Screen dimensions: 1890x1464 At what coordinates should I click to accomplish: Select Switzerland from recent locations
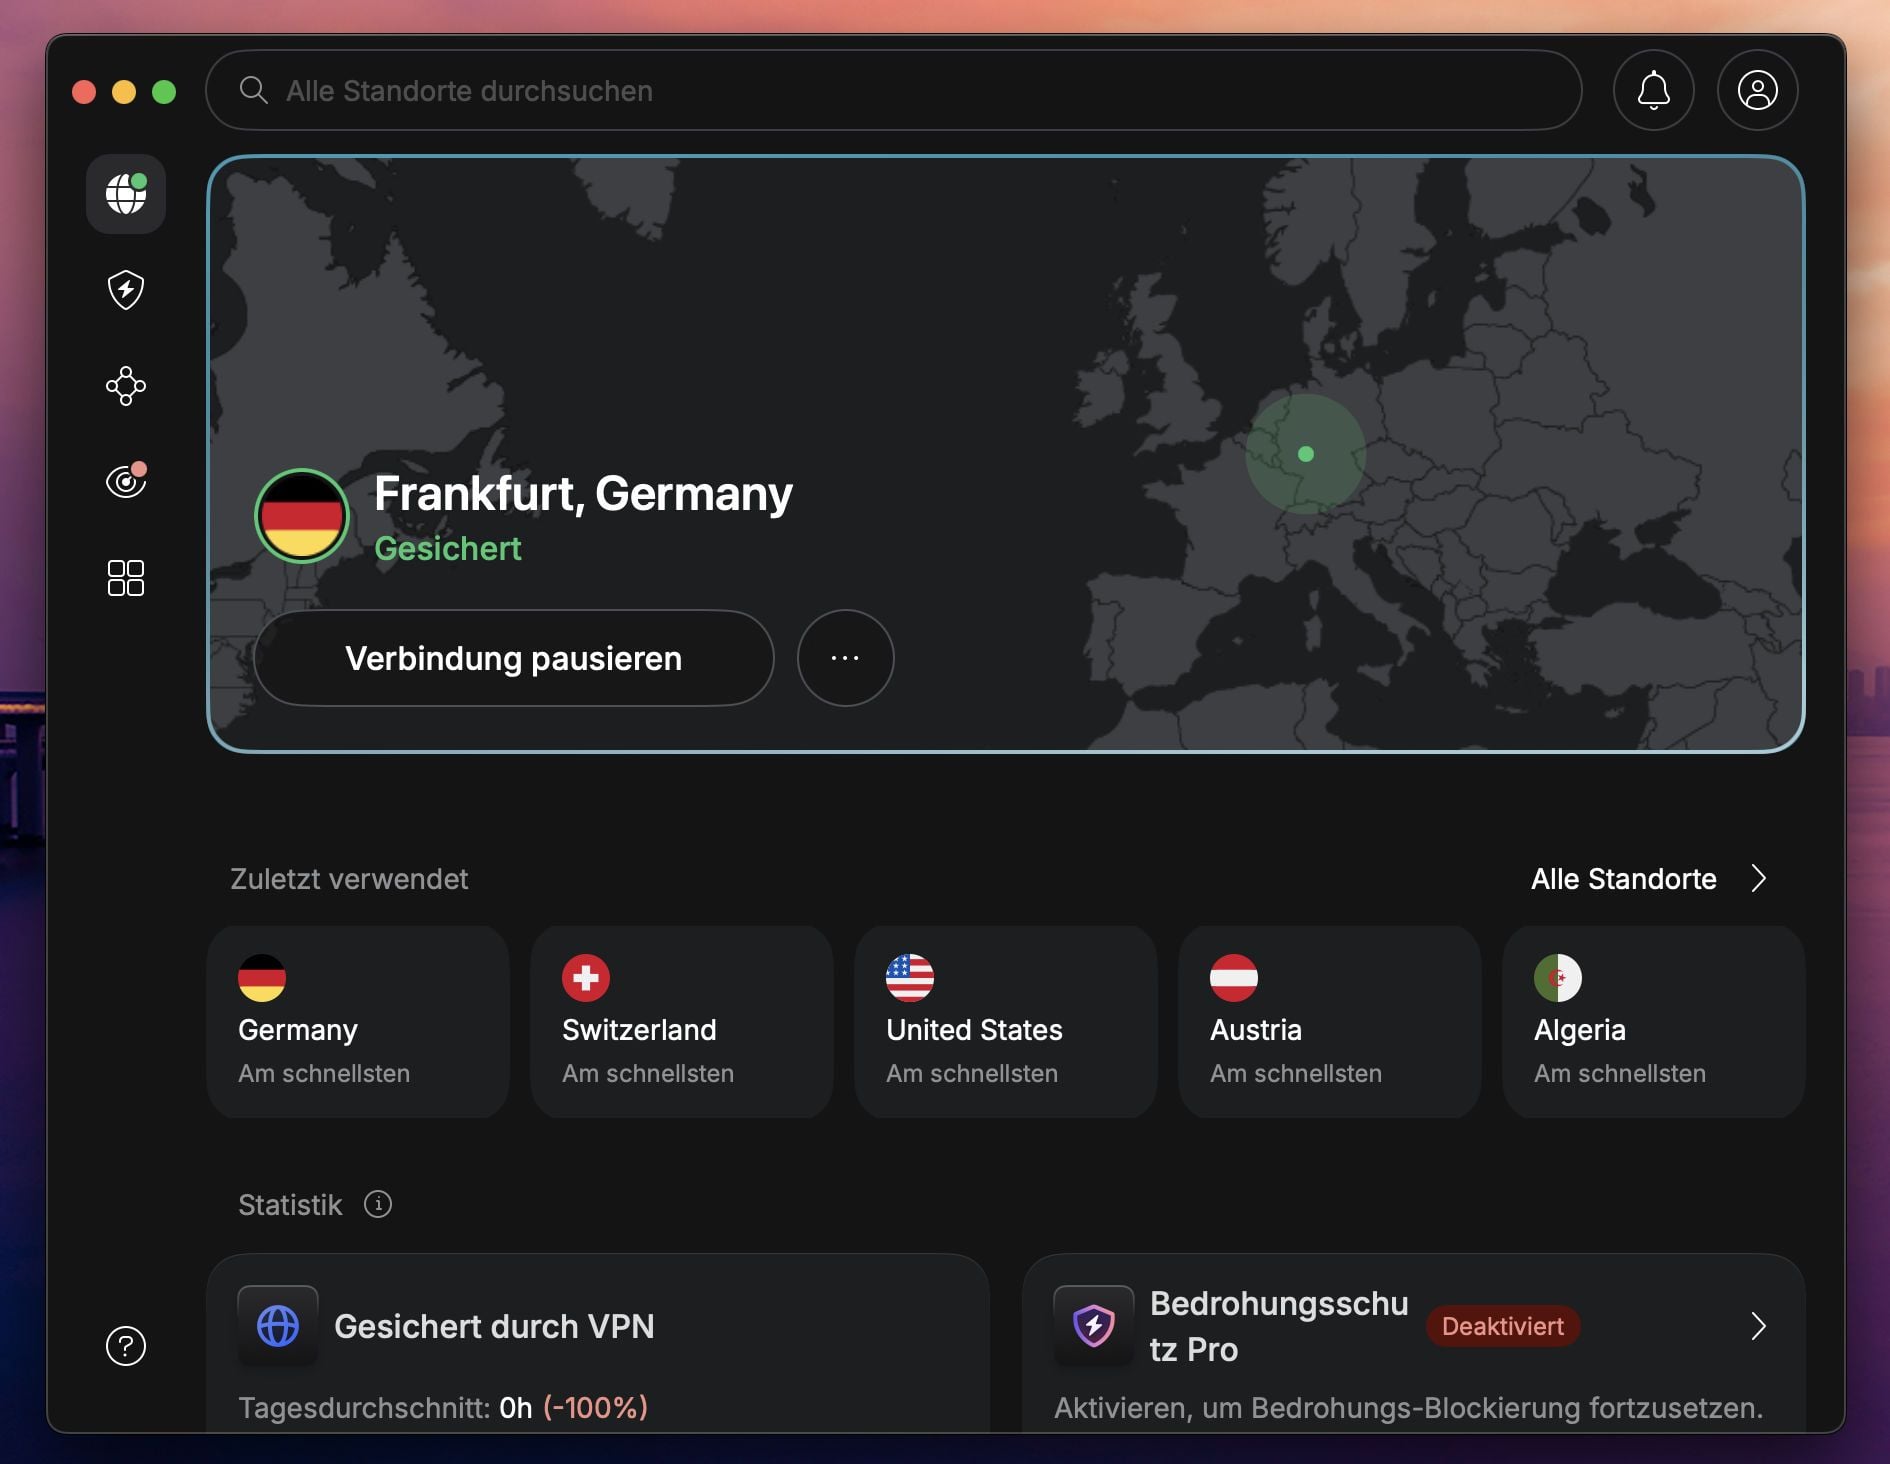pyautogui.click(x=681, y=1022)
